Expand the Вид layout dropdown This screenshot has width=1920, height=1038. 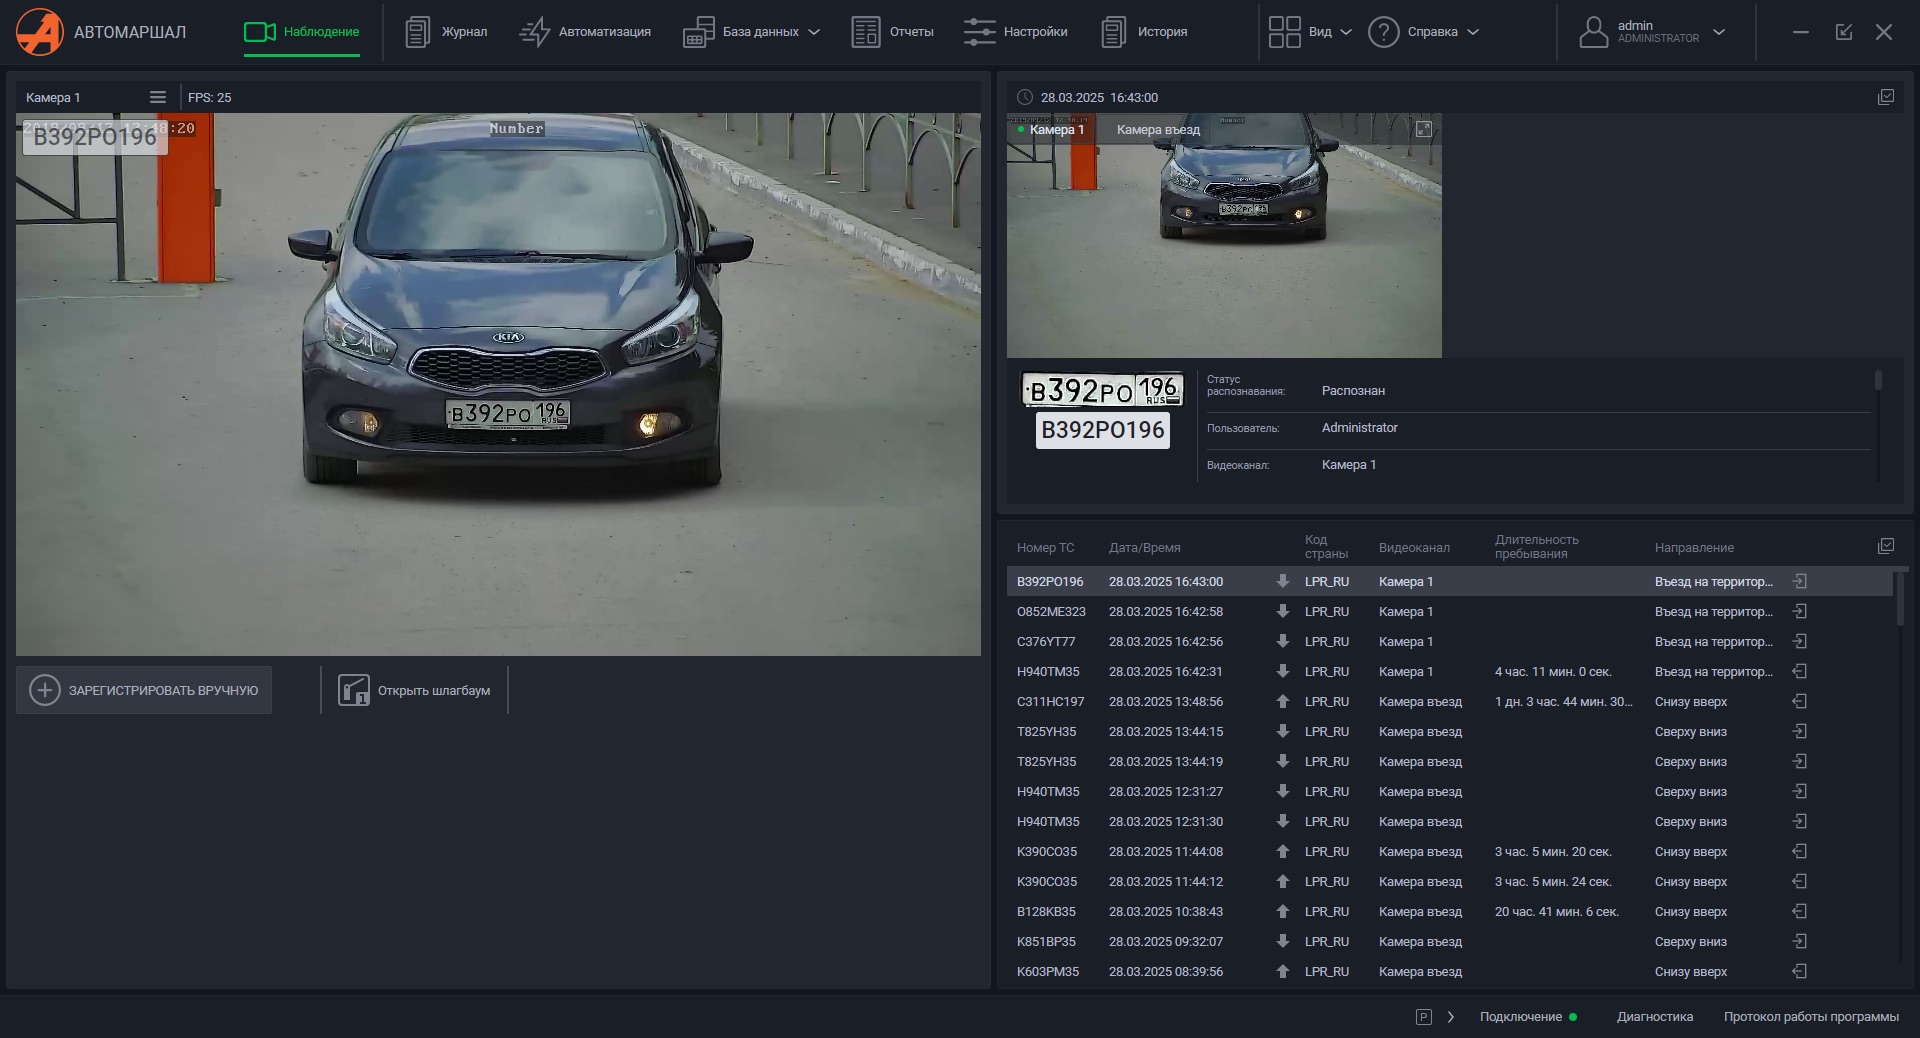coord(1310,32)
